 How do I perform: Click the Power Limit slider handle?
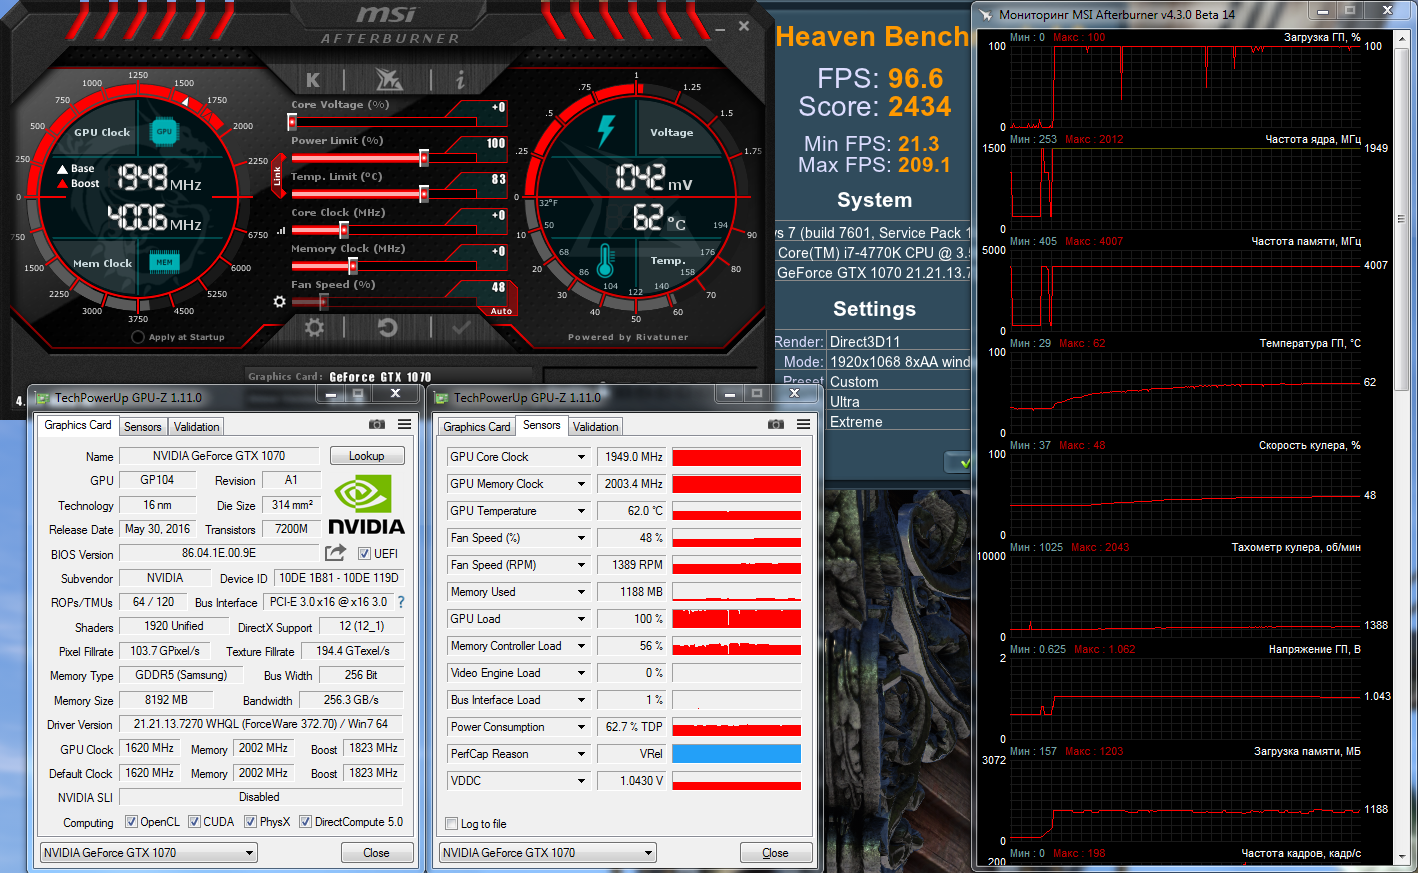coord(424,158)
